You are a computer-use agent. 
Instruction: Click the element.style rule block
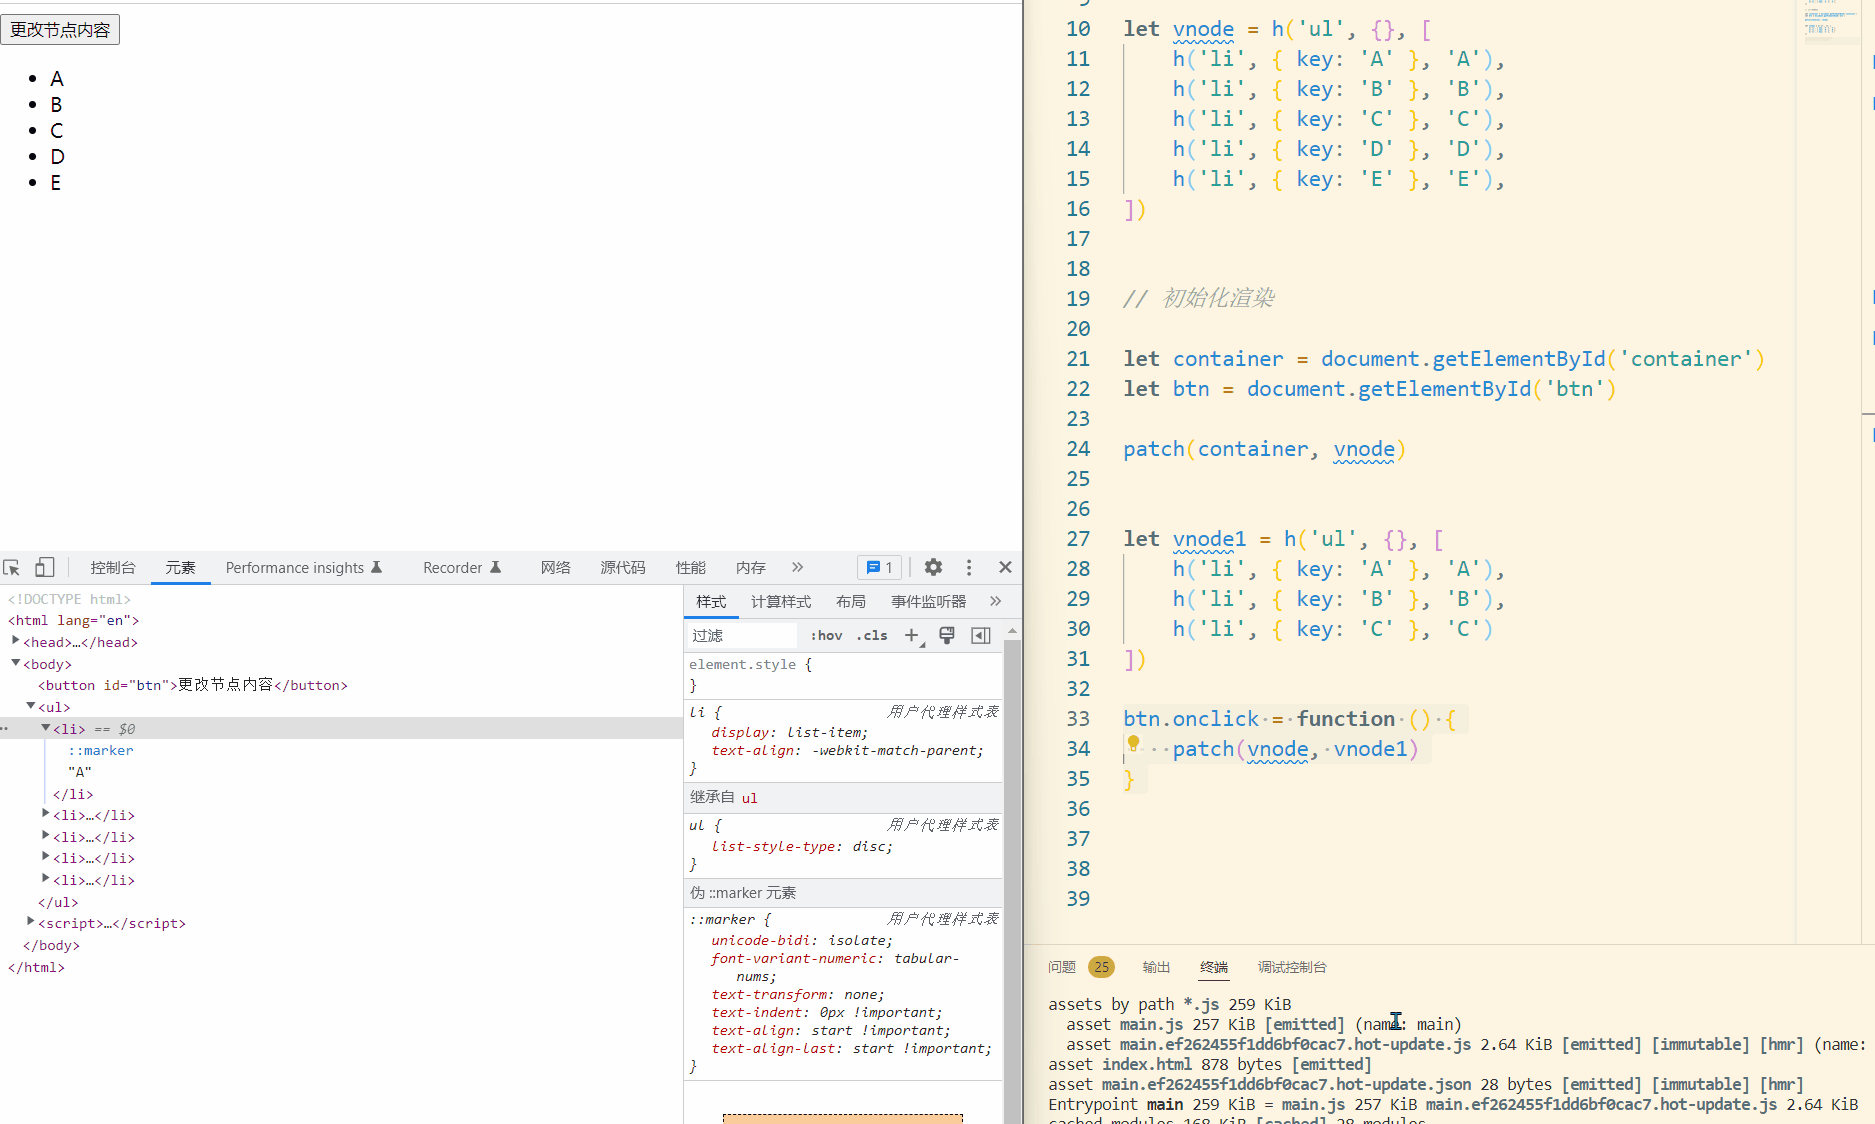[x=843, y=675]
